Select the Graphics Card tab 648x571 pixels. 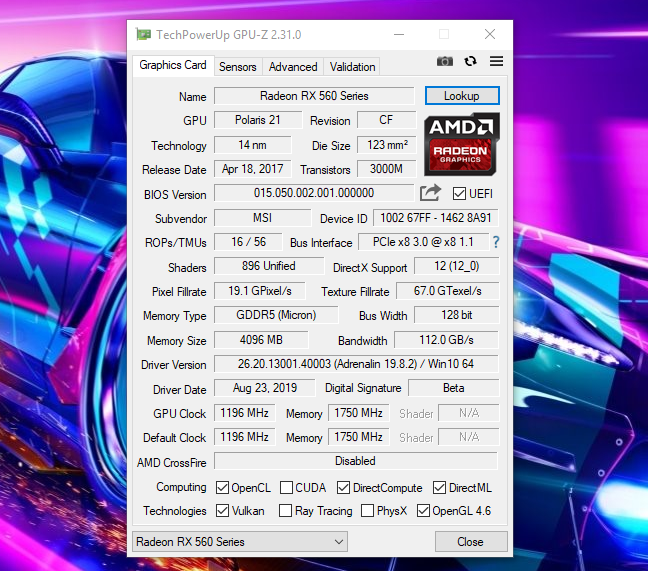(173, 65)
